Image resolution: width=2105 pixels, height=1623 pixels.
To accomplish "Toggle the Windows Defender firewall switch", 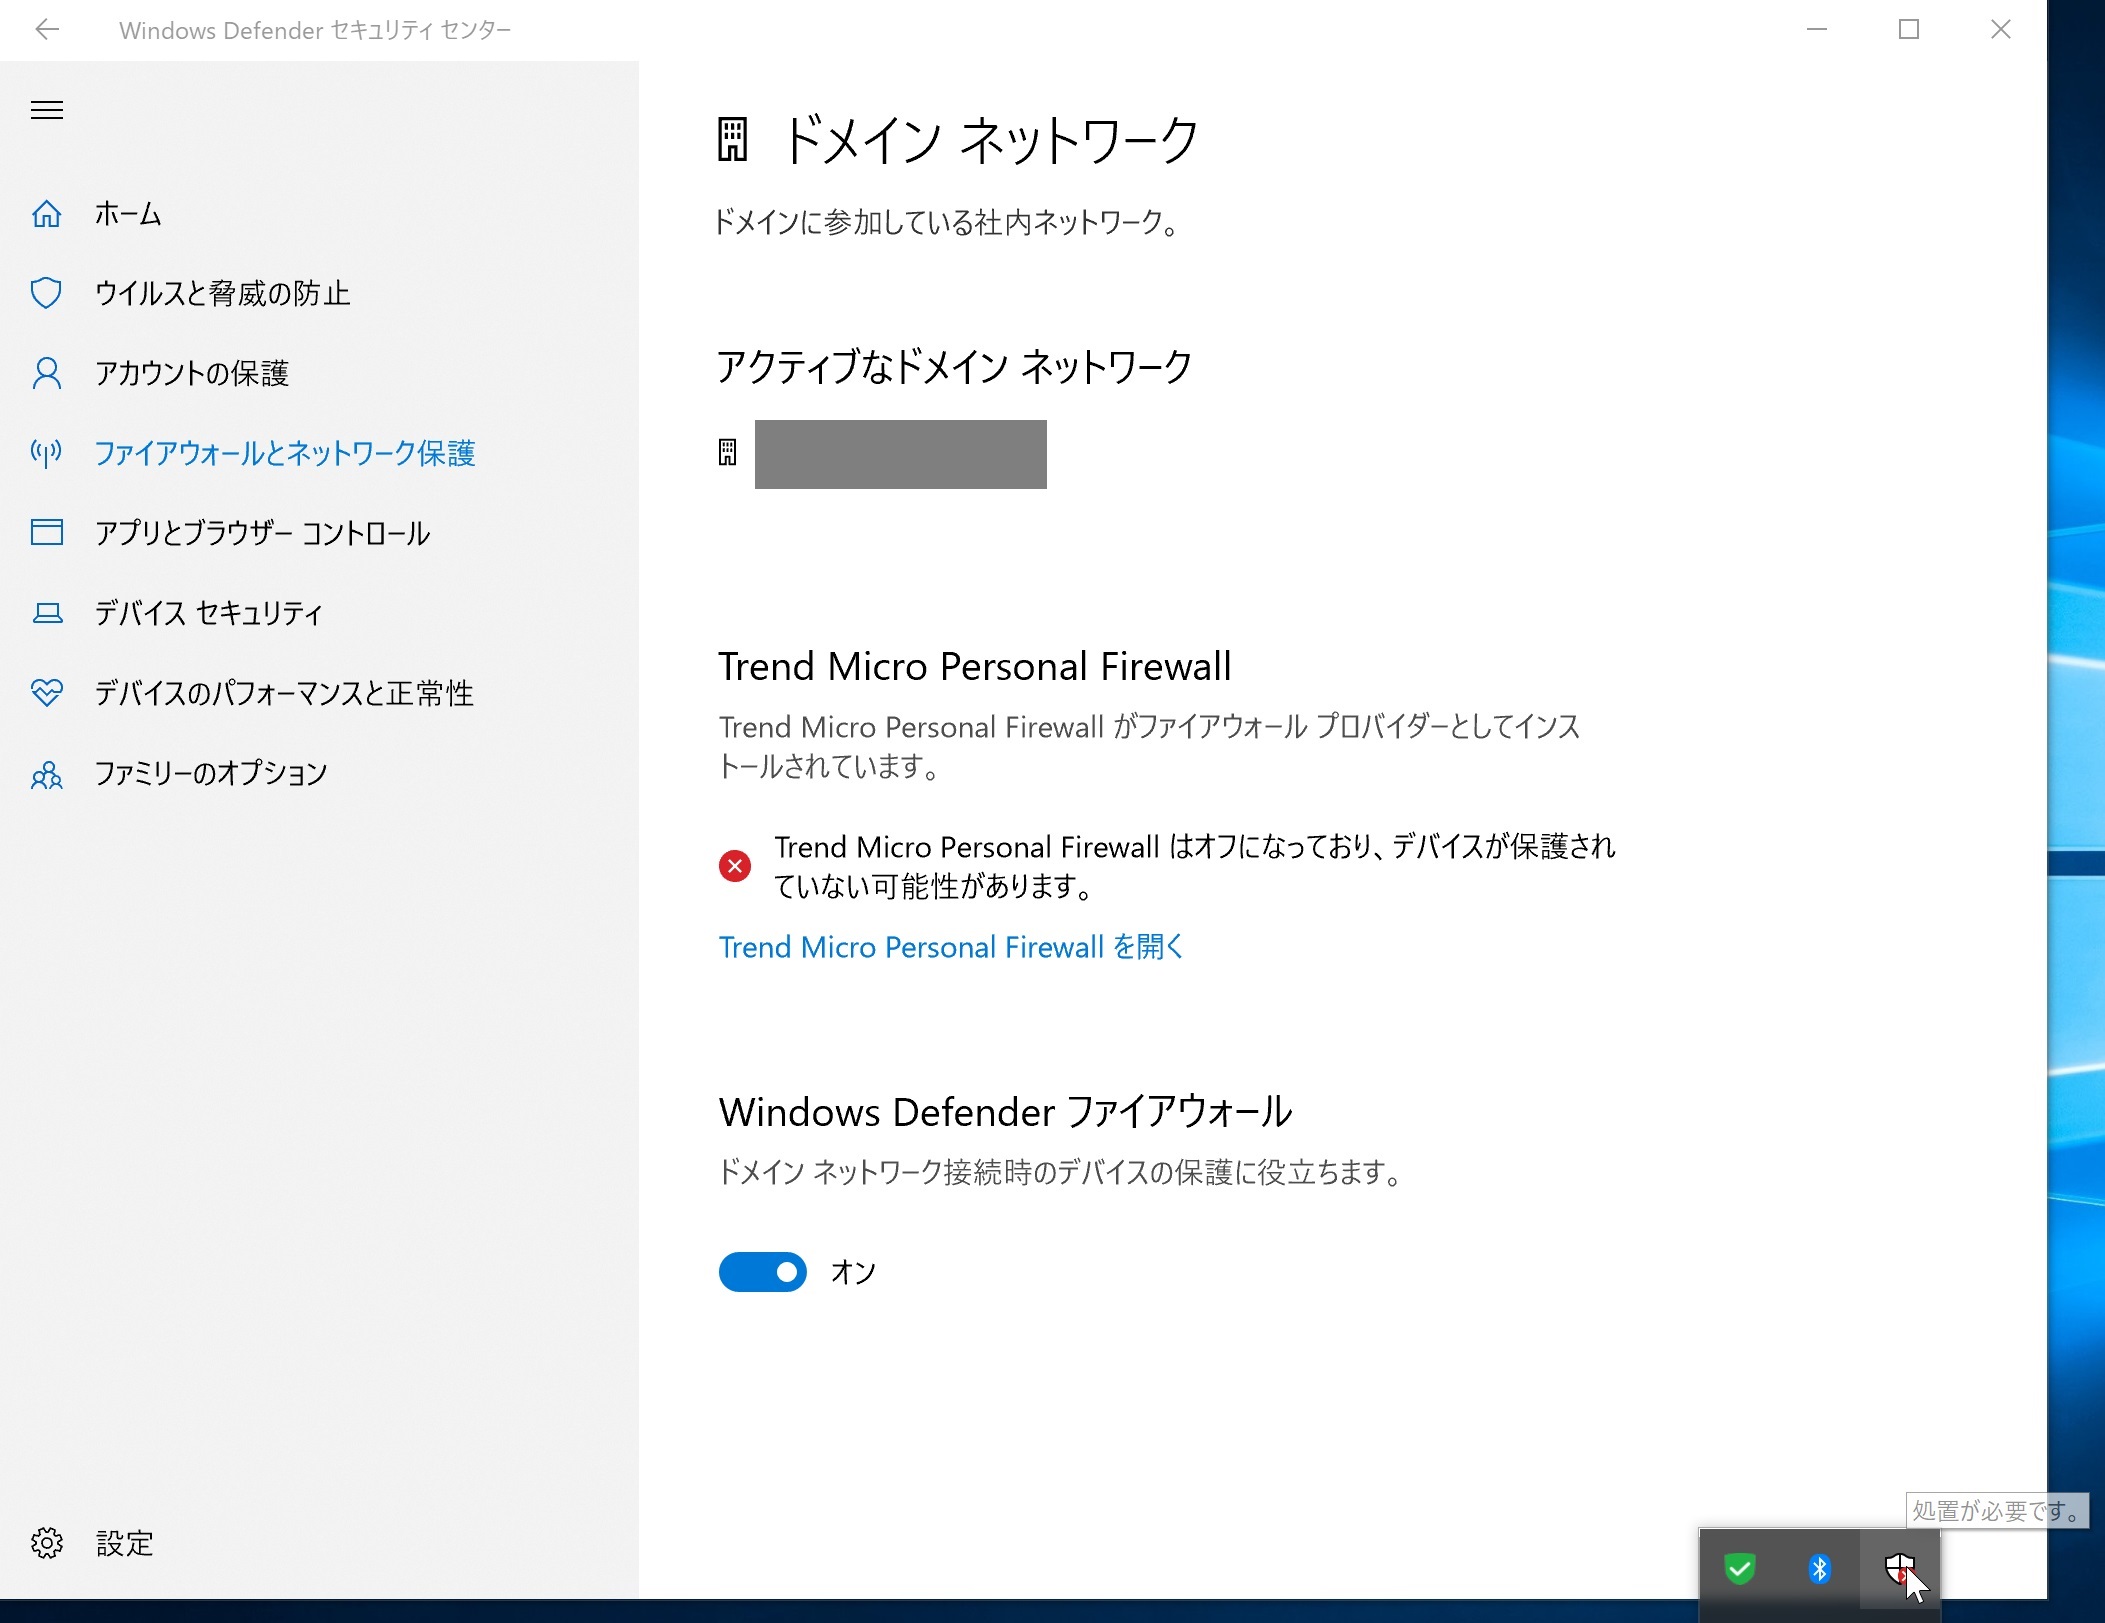I will pos(763,1272).
